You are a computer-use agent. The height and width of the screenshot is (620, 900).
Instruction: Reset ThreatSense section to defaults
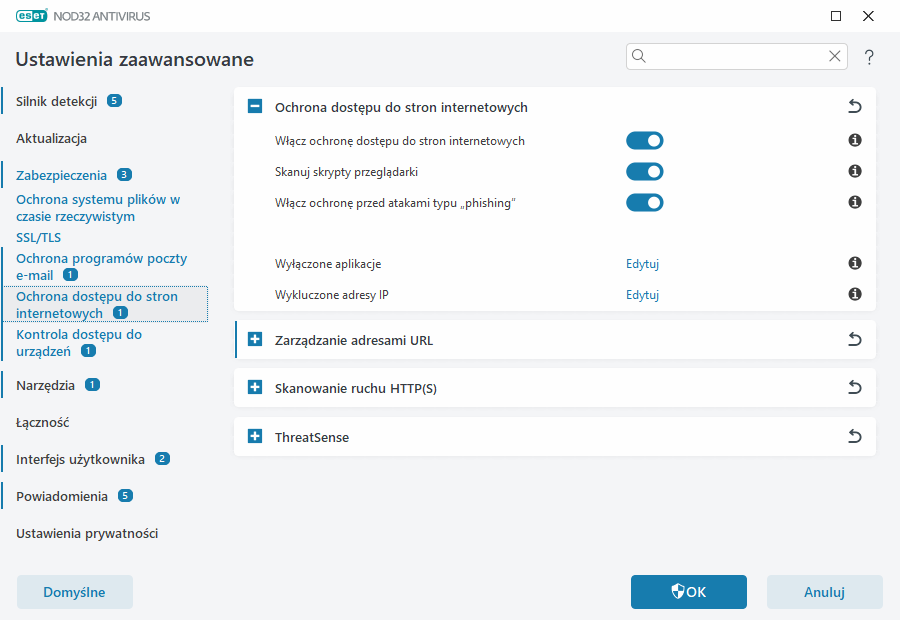[854, 437]
